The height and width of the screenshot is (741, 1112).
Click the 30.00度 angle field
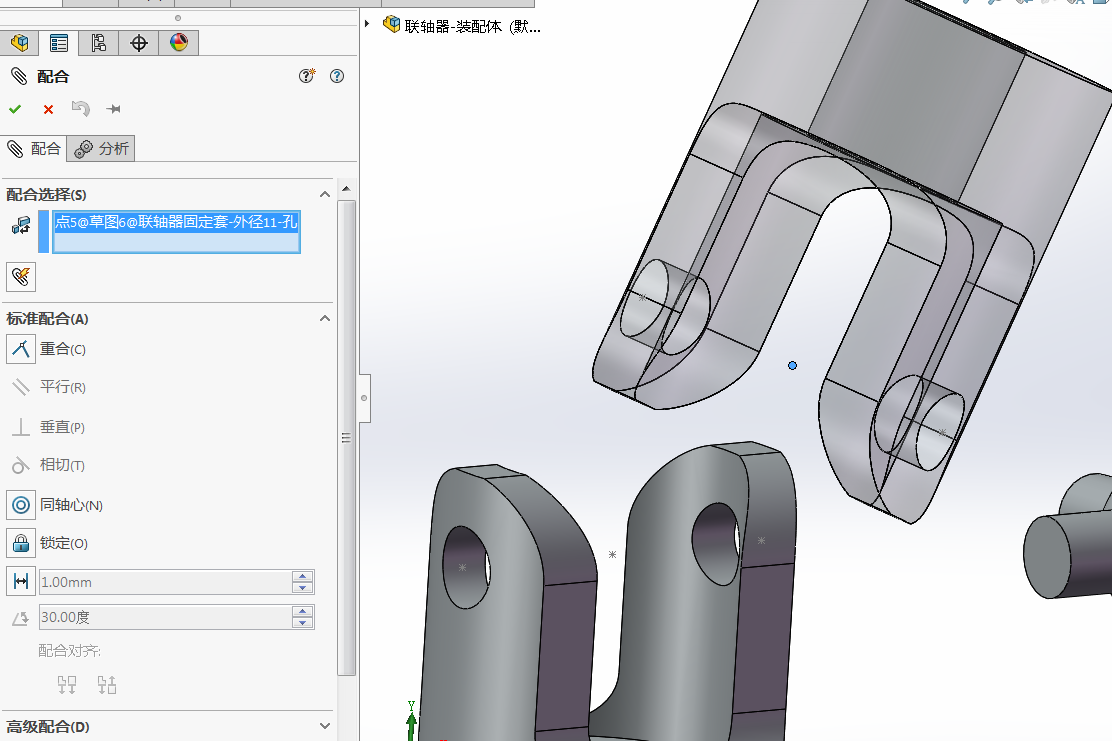[165, 617]
